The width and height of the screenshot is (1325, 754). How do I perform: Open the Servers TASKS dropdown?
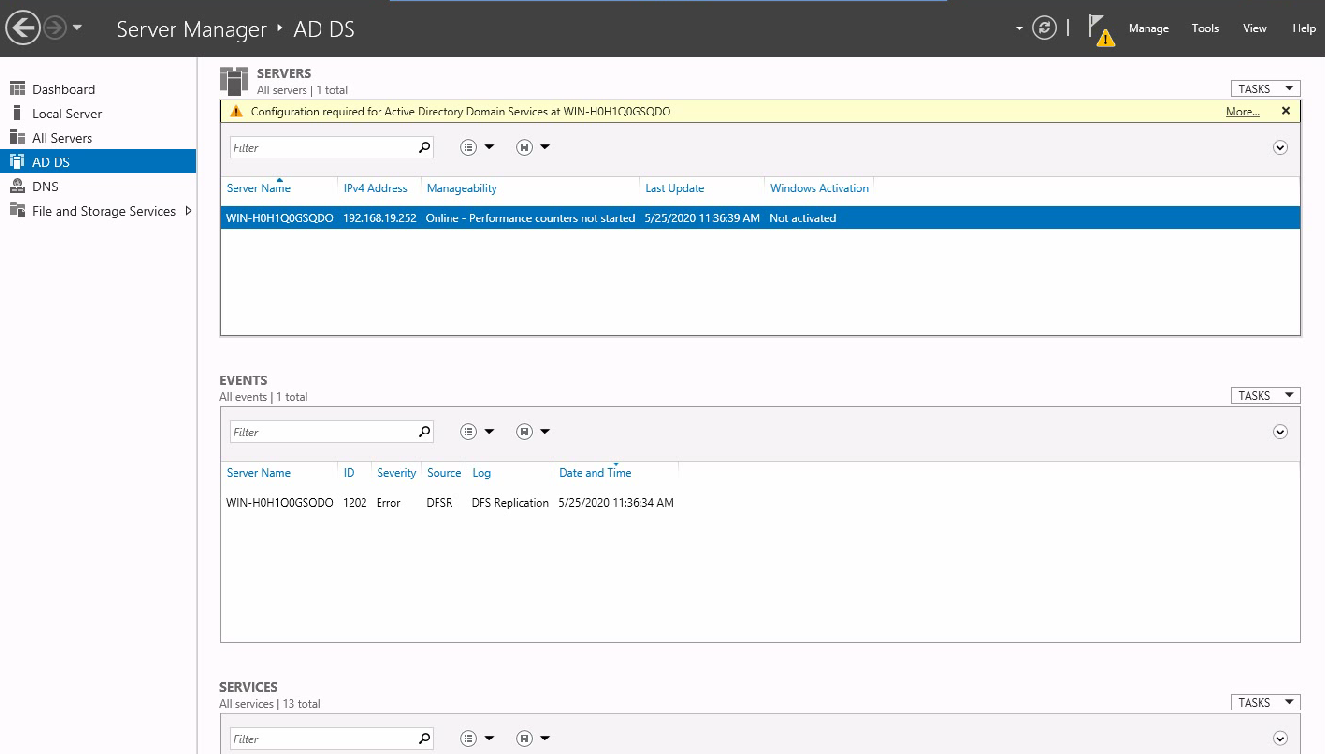click(x=1265, y=89)
